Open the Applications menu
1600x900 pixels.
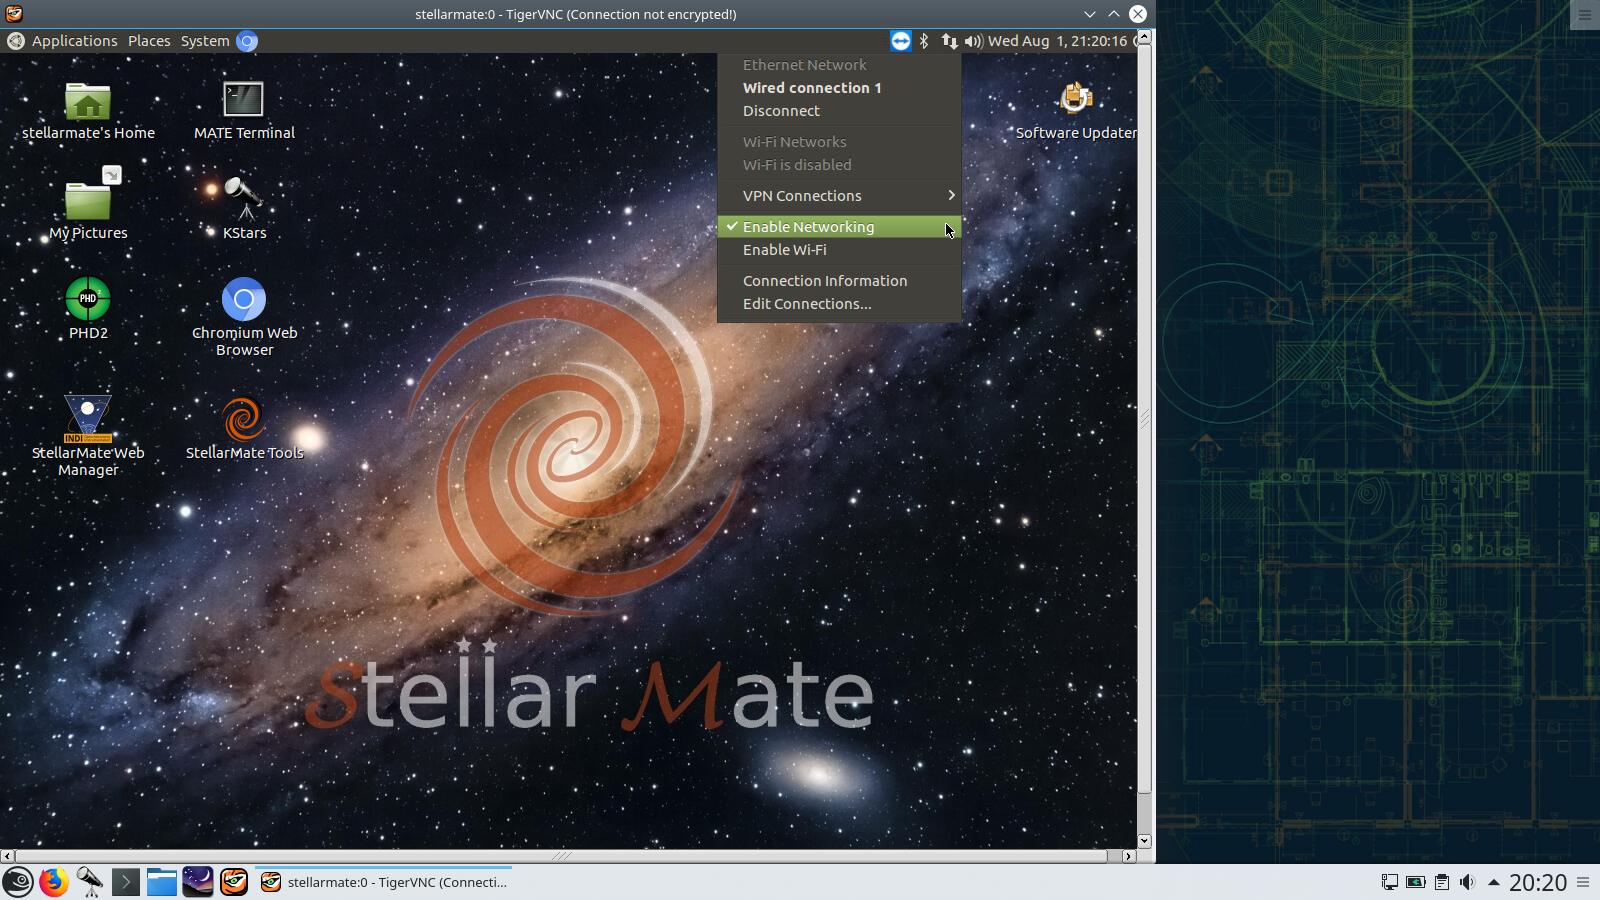click(74, 41)
